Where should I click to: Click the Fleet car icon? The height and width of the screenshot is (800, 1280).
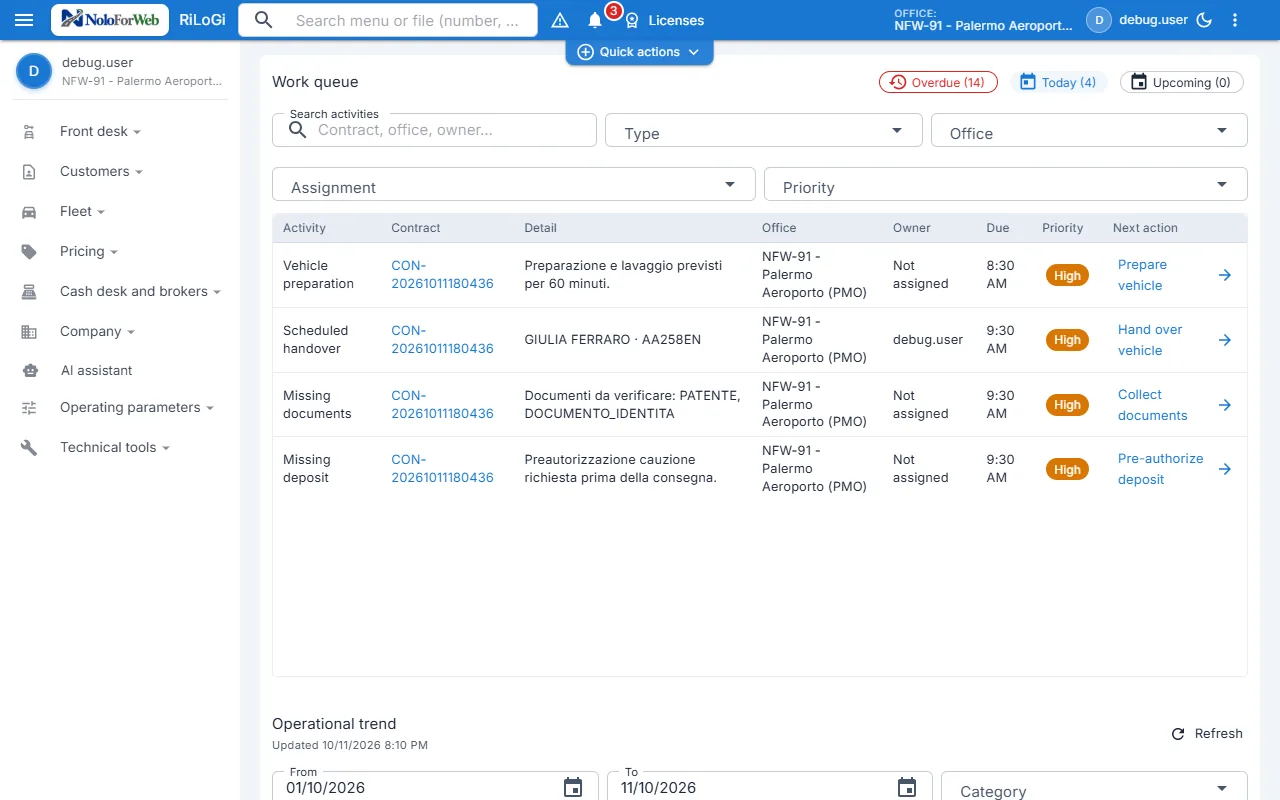29,211
